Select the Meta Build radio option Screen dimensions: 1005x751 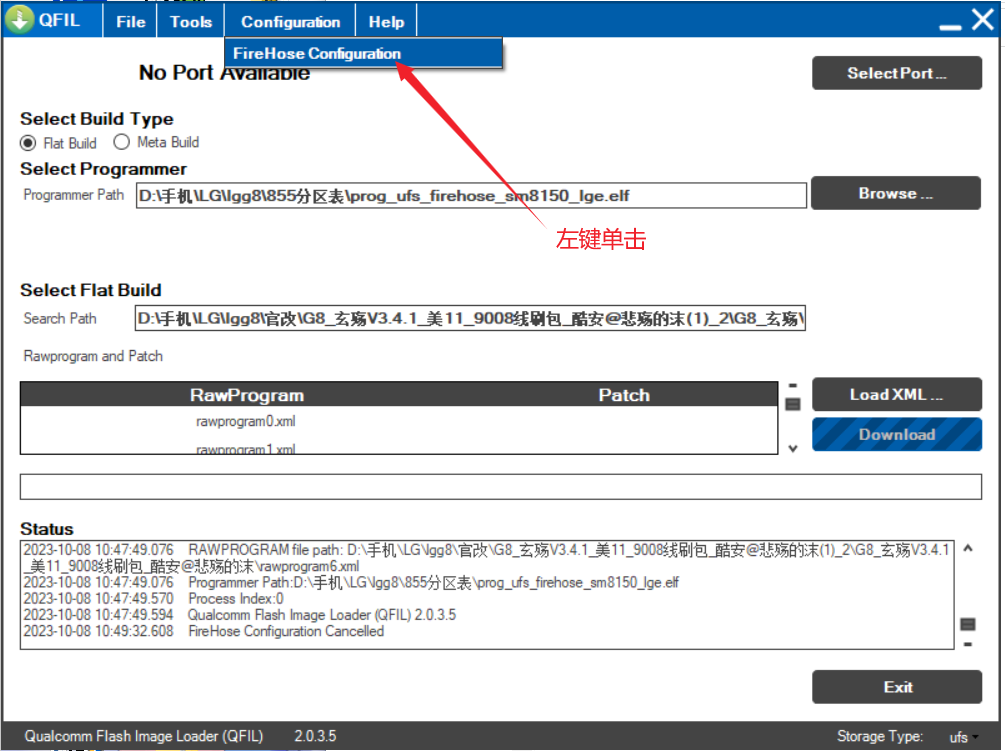coord(122,142)
